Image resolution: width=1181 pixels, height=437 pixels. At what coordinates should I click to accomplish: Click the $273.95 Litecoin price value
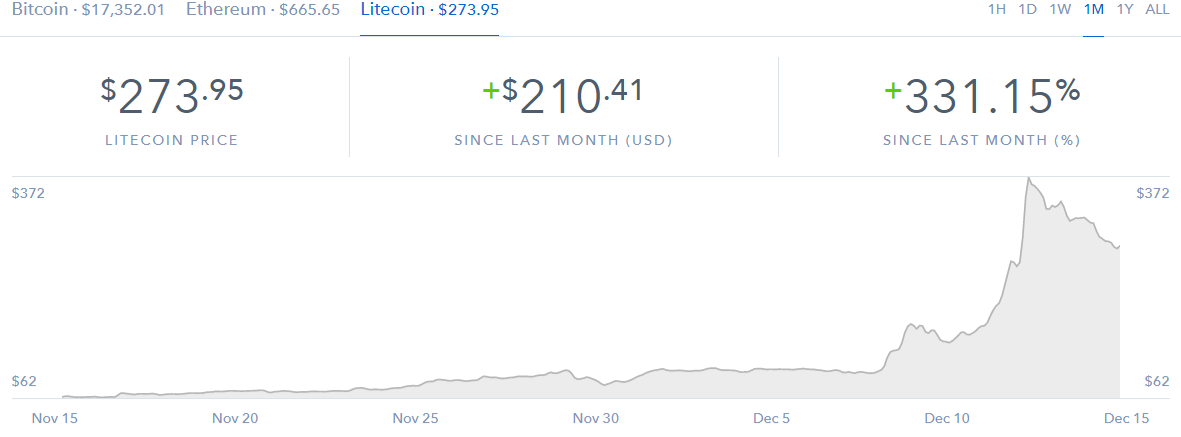tap(172, 97)
